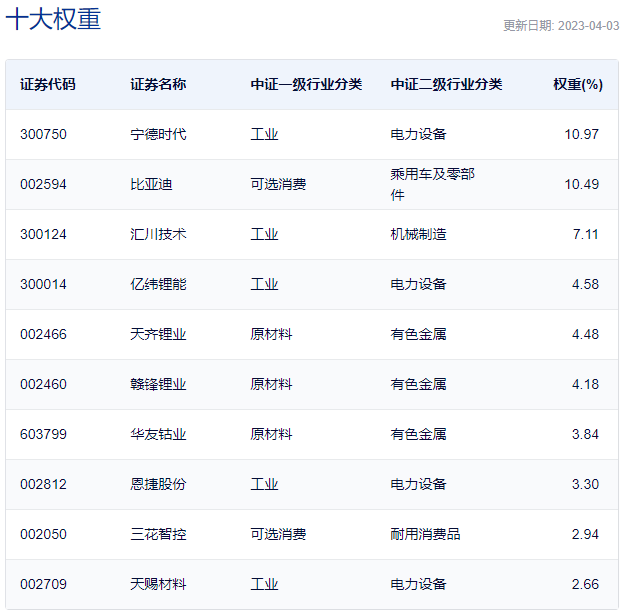Select security code 300014
The image size is (625, 616).
pyautogui.click(x=43, y=285)
